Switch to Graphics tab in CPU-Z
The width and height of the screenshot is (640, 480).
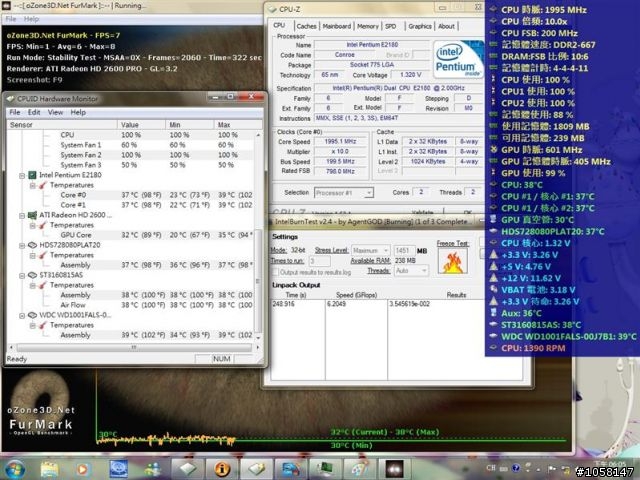click(420, 26)
